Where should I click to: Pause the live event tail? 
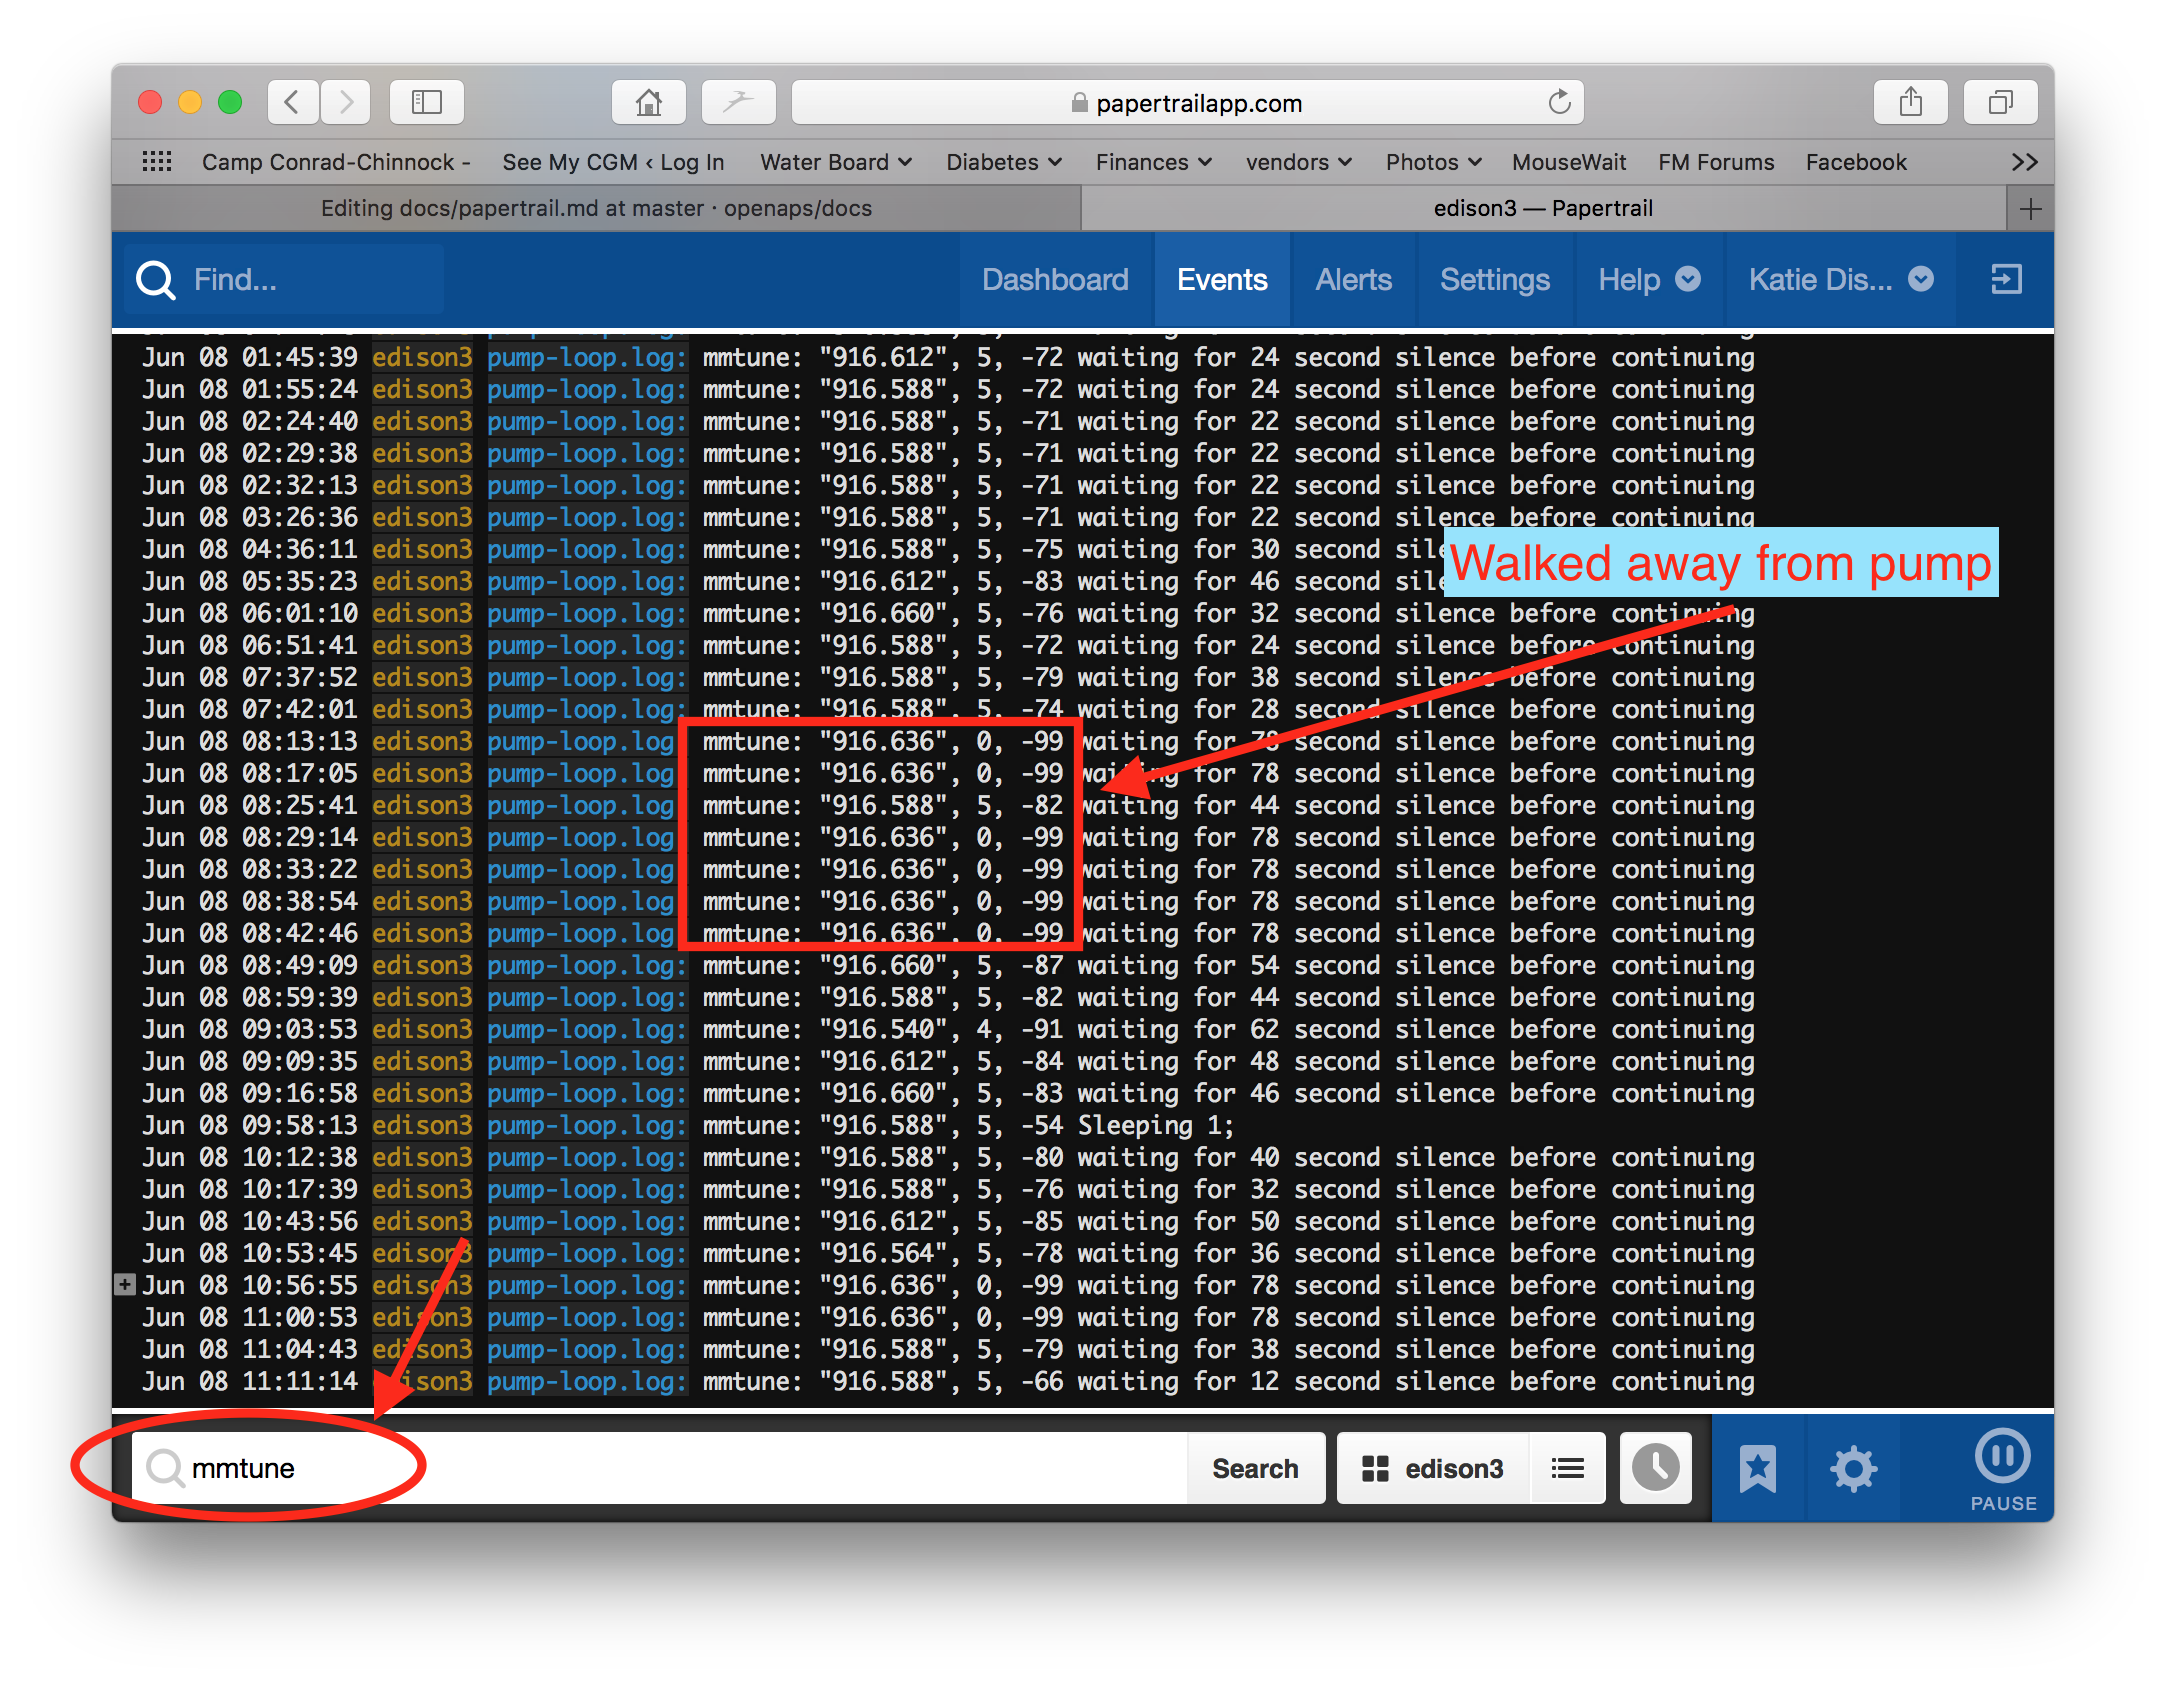pos(2003,1468)
